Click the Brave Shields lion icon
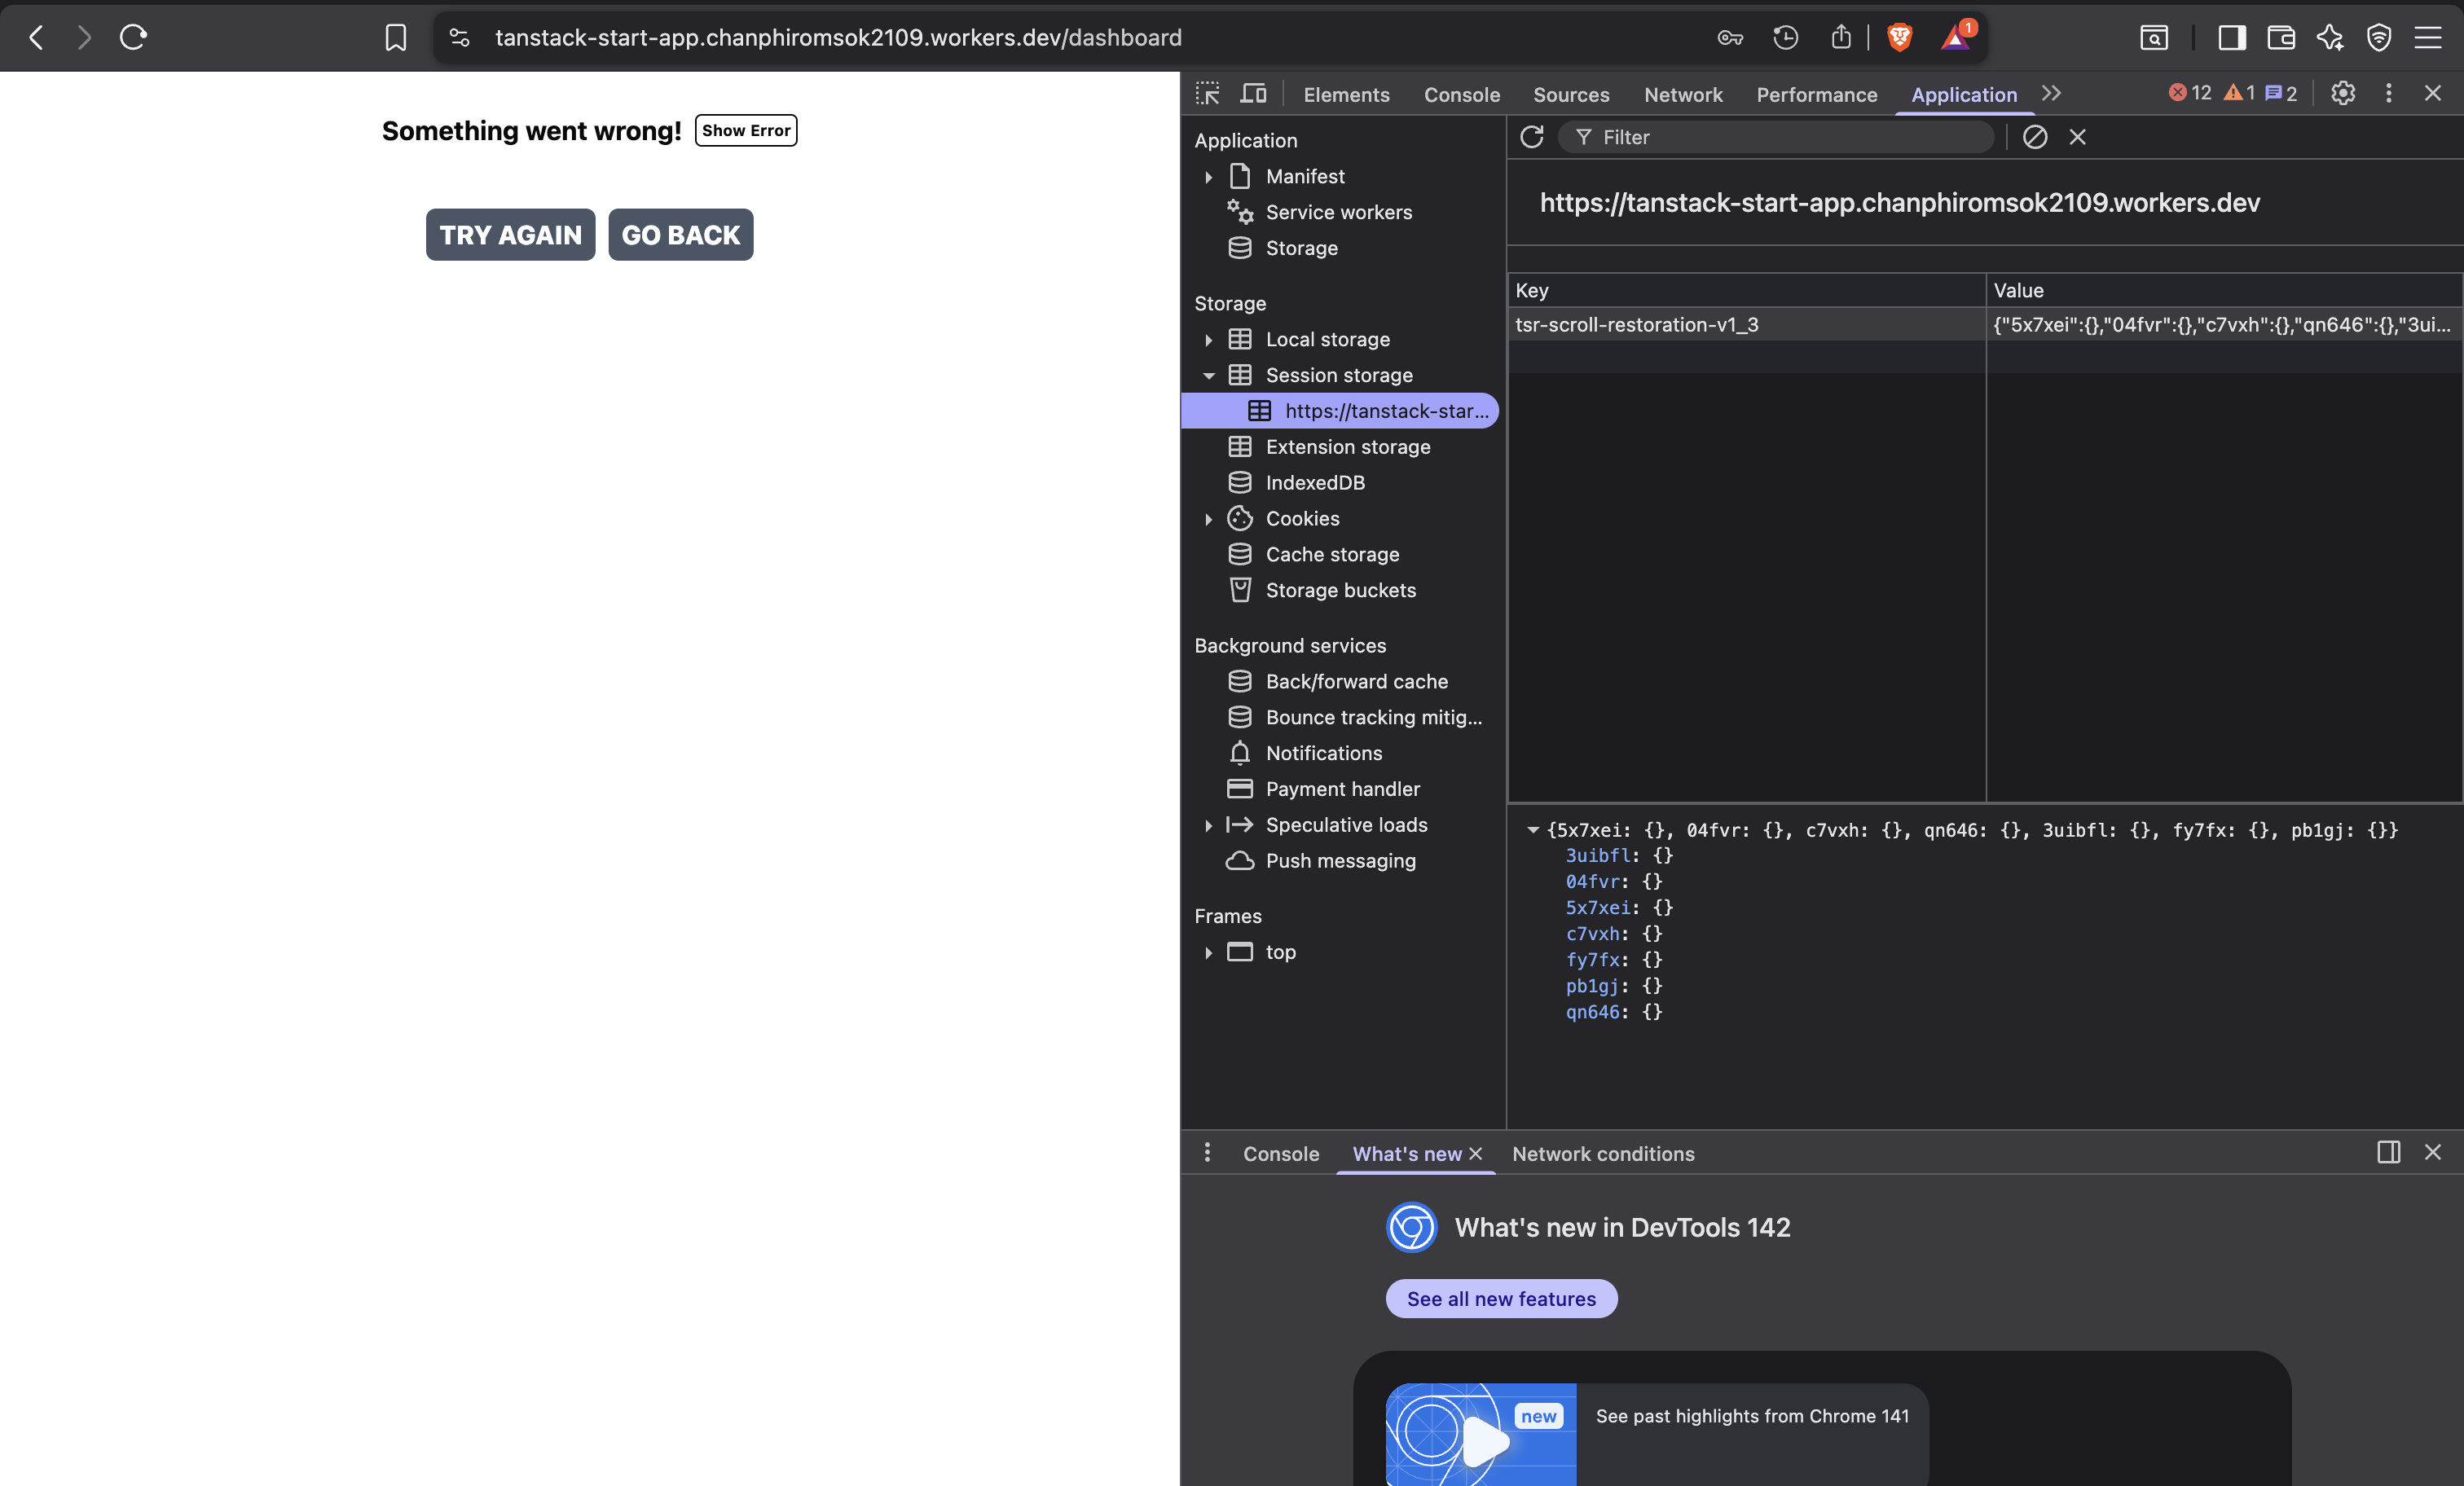The image size is (2464, 1486). [1899, 38]
